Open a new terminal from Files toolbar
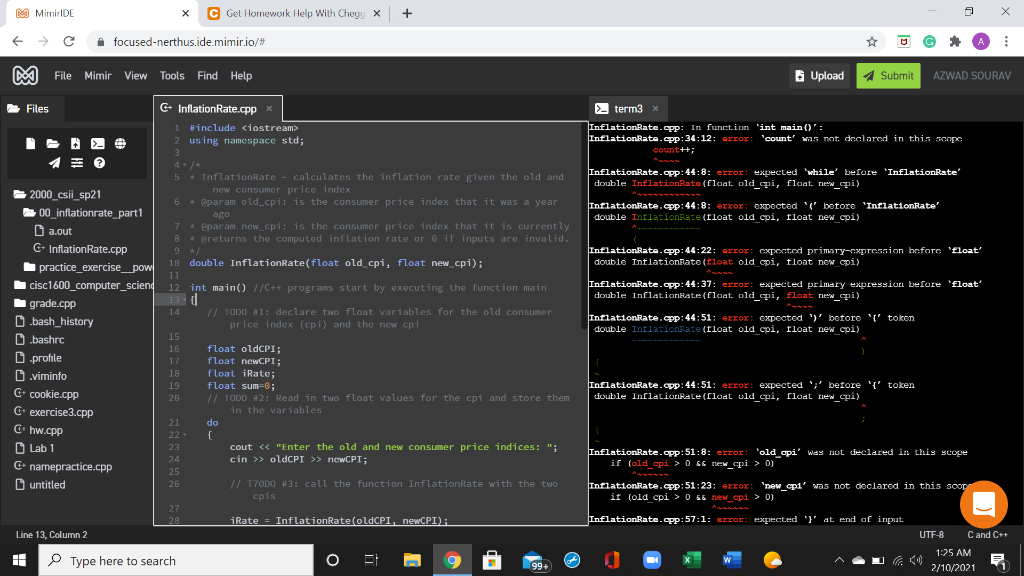This screenshot has height=576, width=1024. coord(97,144)
